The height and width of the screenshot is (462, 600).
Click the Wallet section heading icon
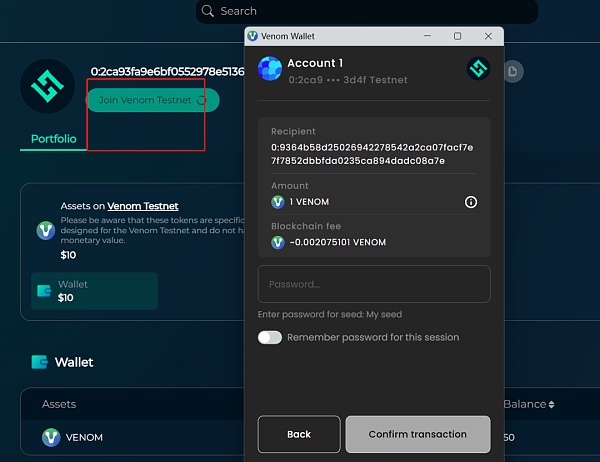[40, 362]
